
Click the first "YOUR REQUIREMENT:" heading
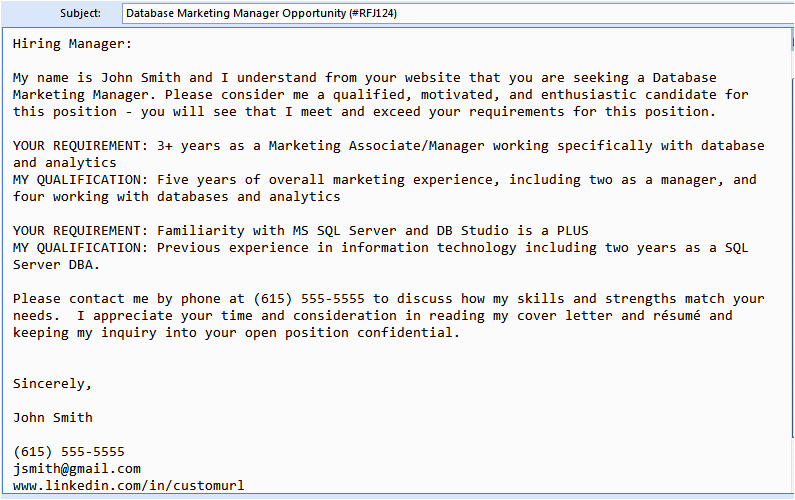pos(81,146)
